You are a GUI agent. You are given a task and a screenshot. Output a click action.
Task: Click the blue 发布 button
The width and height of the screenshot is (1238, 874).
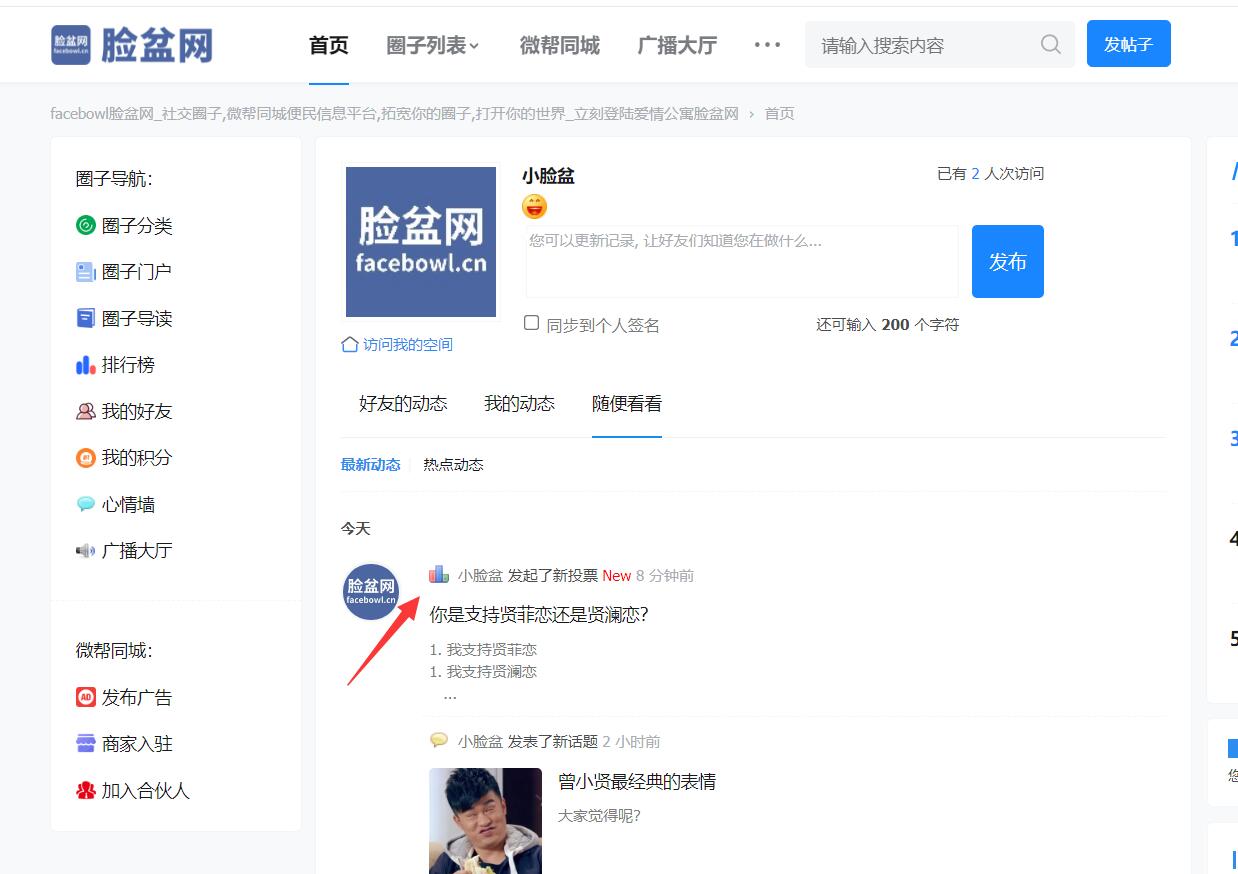click(x=1007, y=261)
